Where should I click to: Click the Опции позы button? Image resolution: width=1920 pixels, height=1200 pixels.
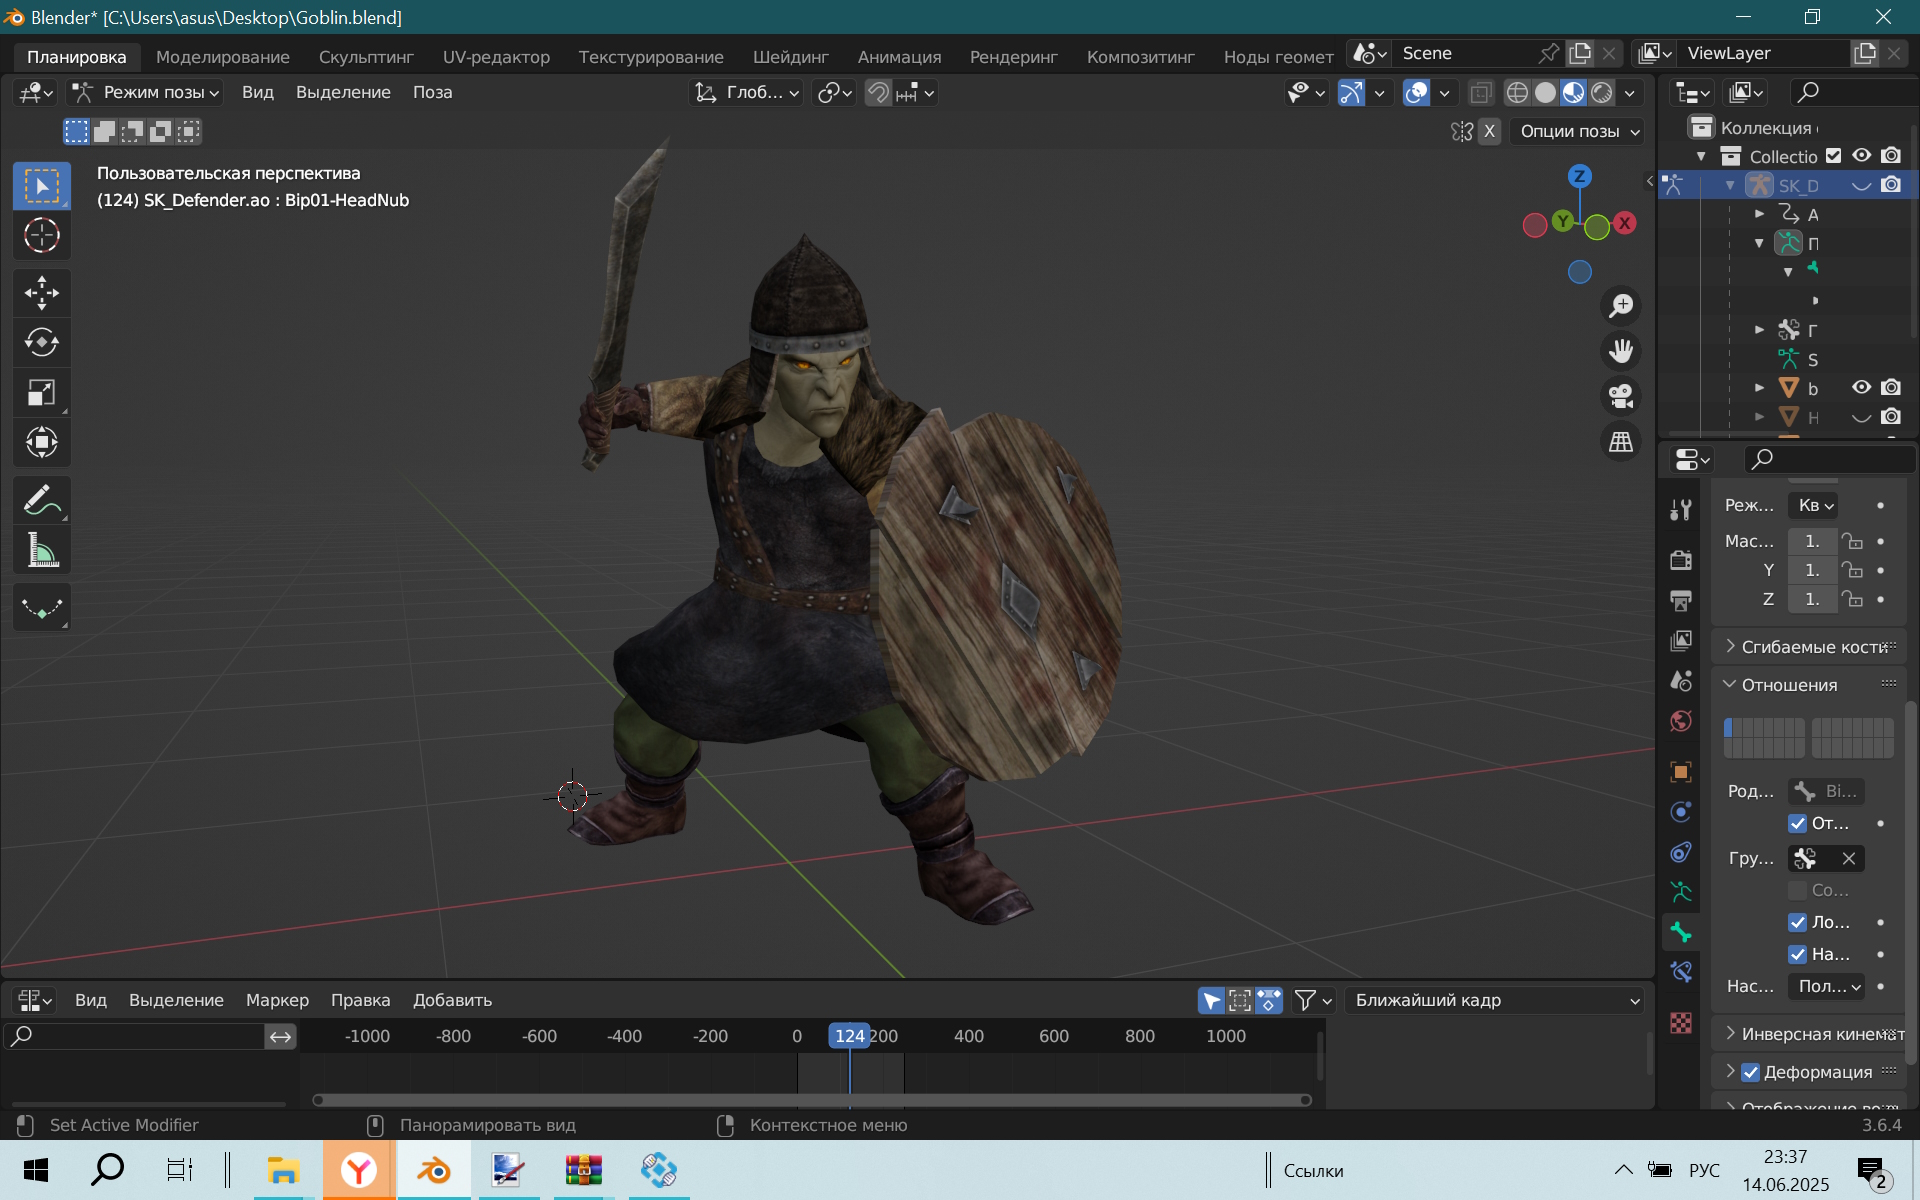coord(1577,131)
